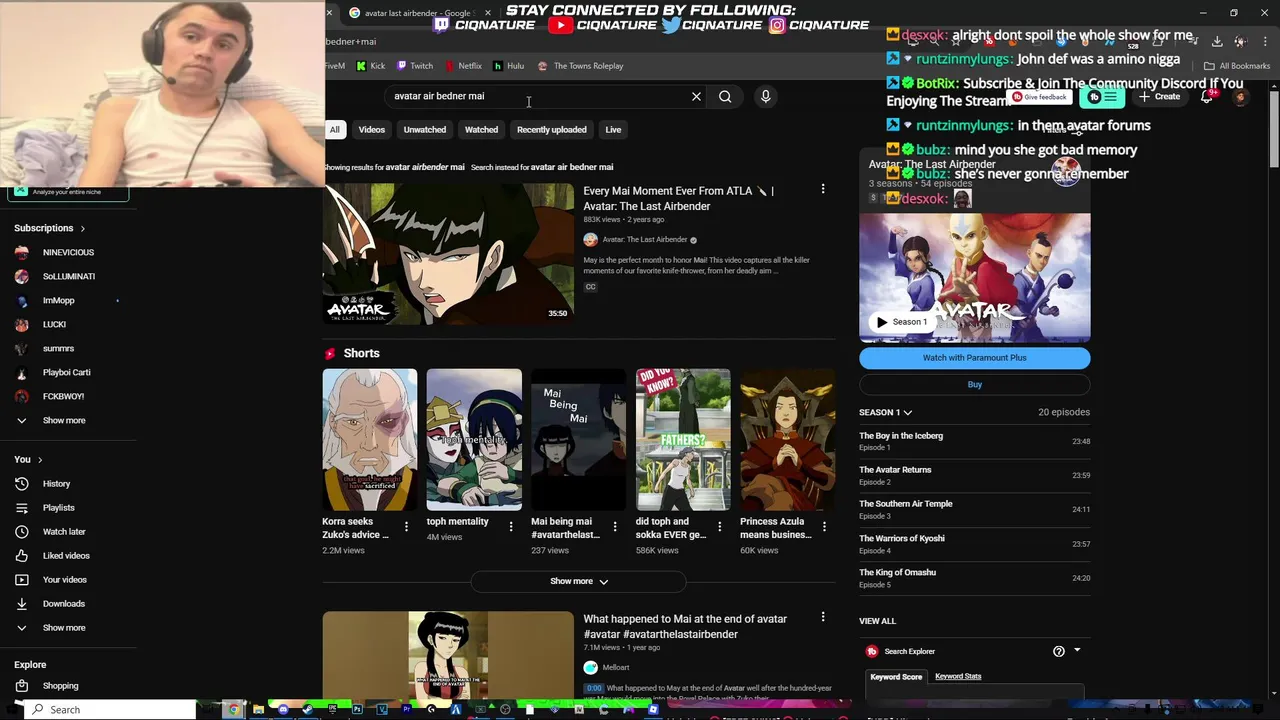1280x720 pixels.
Task: Play Season 1 on the show card
Action: [900, 322]
